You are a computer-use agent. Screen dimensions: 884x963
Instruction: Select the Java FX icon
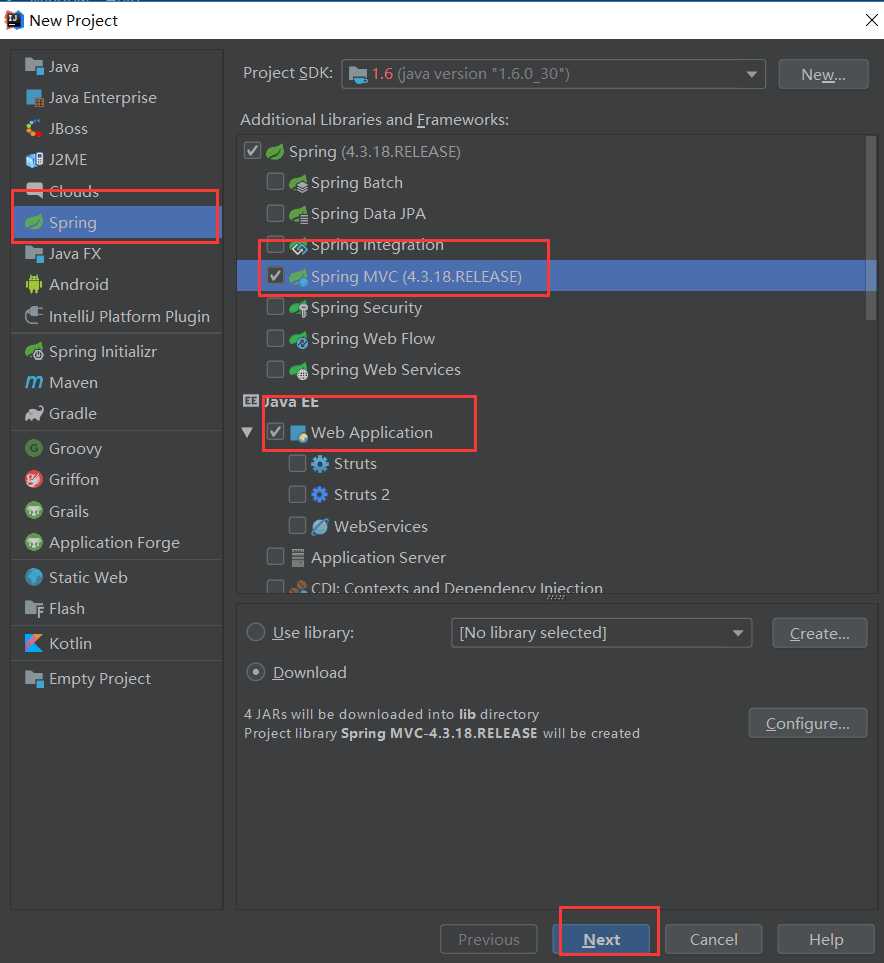[34, 254]
